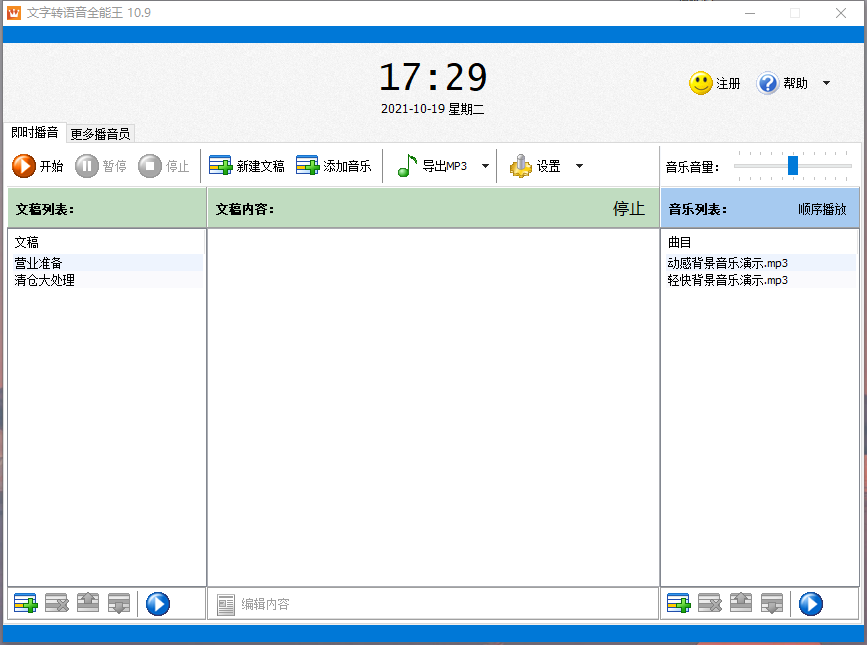867x645 pixels.
Task: Expand the 导出MP3 dropdown arrow
Action: click(x=486, y=166)
